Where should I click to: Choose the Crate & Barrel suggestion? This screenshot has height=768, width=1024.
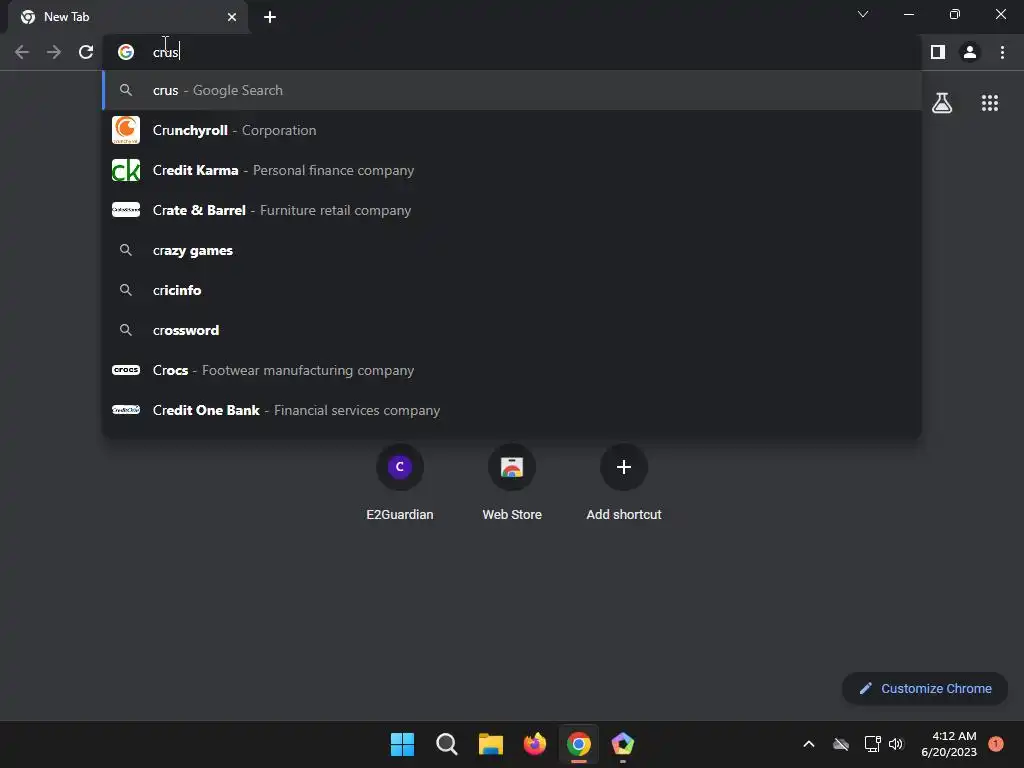pos(513,210)
